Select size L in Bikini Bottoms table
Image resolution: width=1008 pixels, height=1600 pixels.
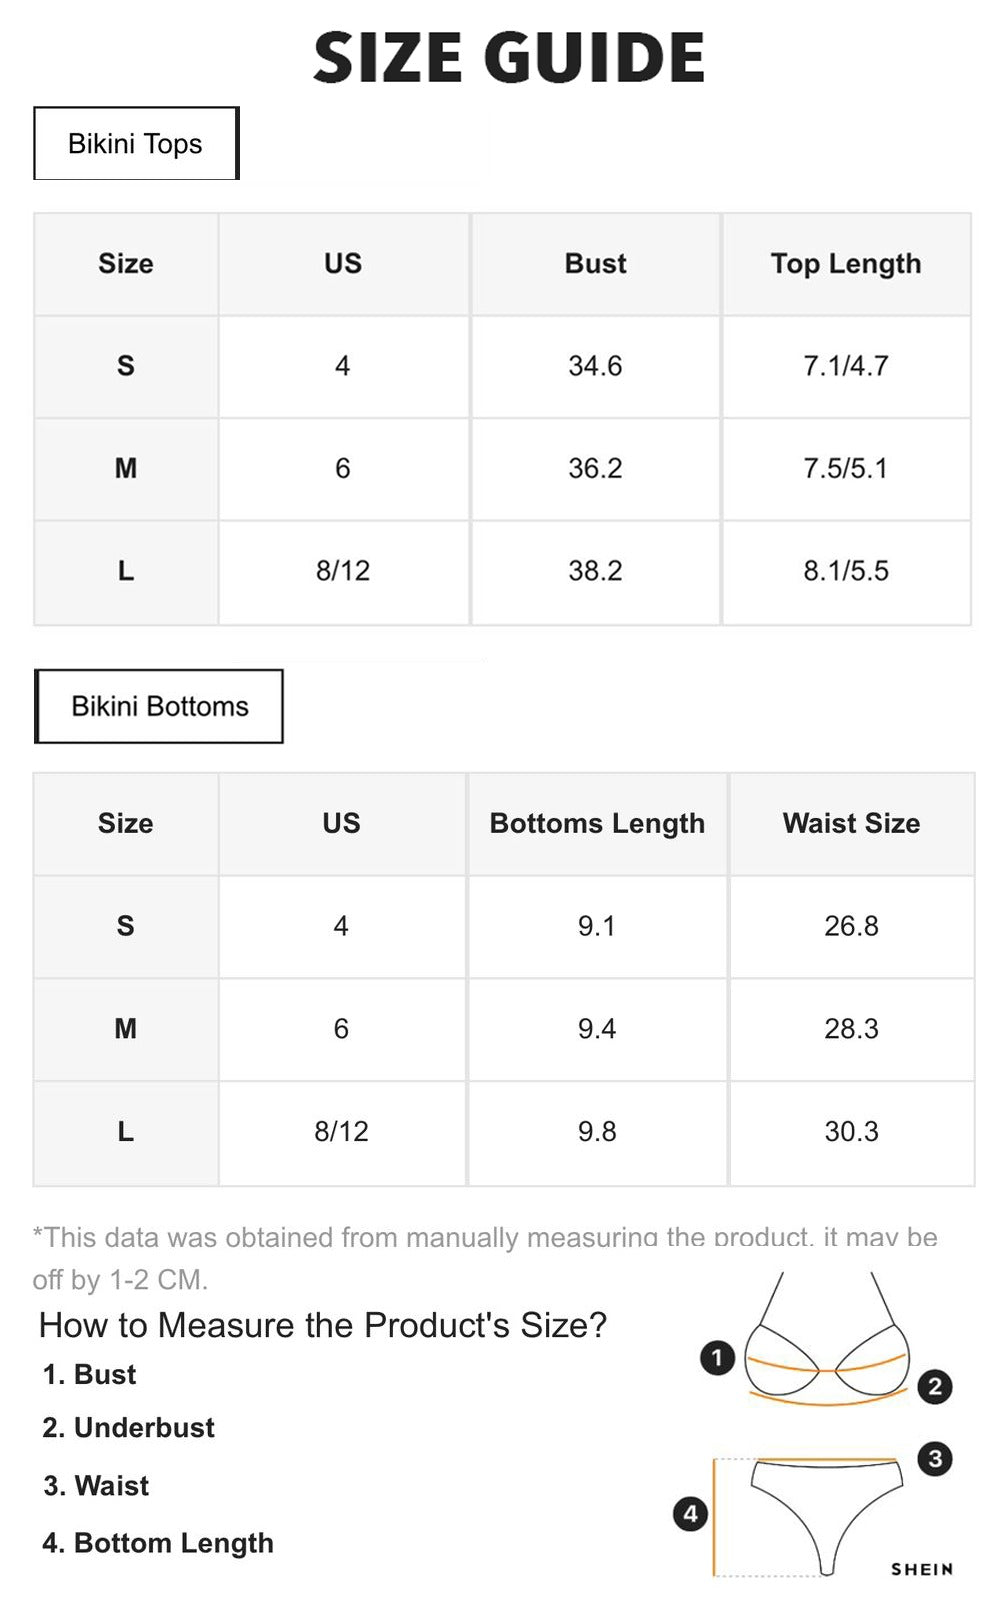coord(126,1132)
